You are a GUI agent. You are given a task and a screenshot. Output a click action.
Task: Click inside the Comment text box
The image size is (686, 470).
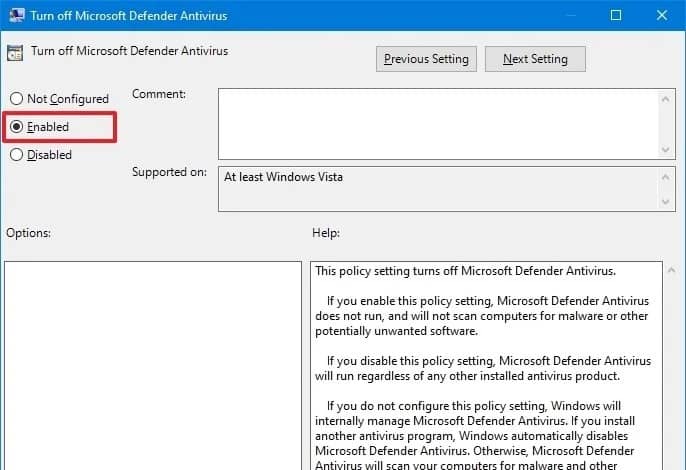[x=438, y=124]
